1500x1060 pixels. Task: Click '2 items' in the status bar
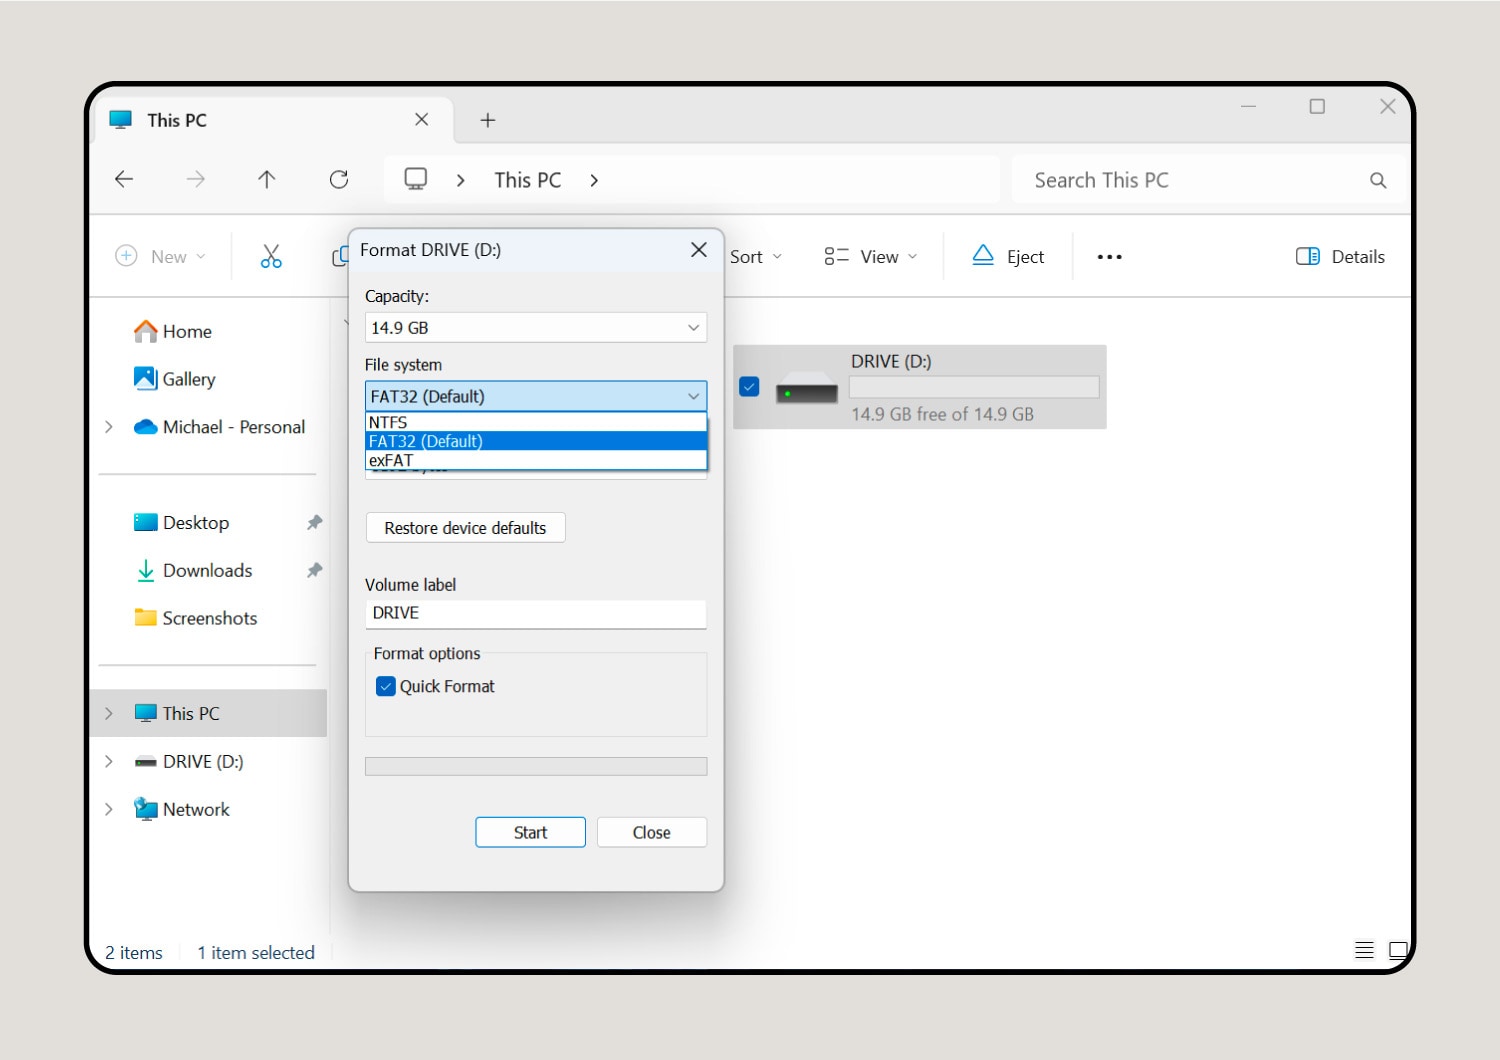tap(134, 953)
